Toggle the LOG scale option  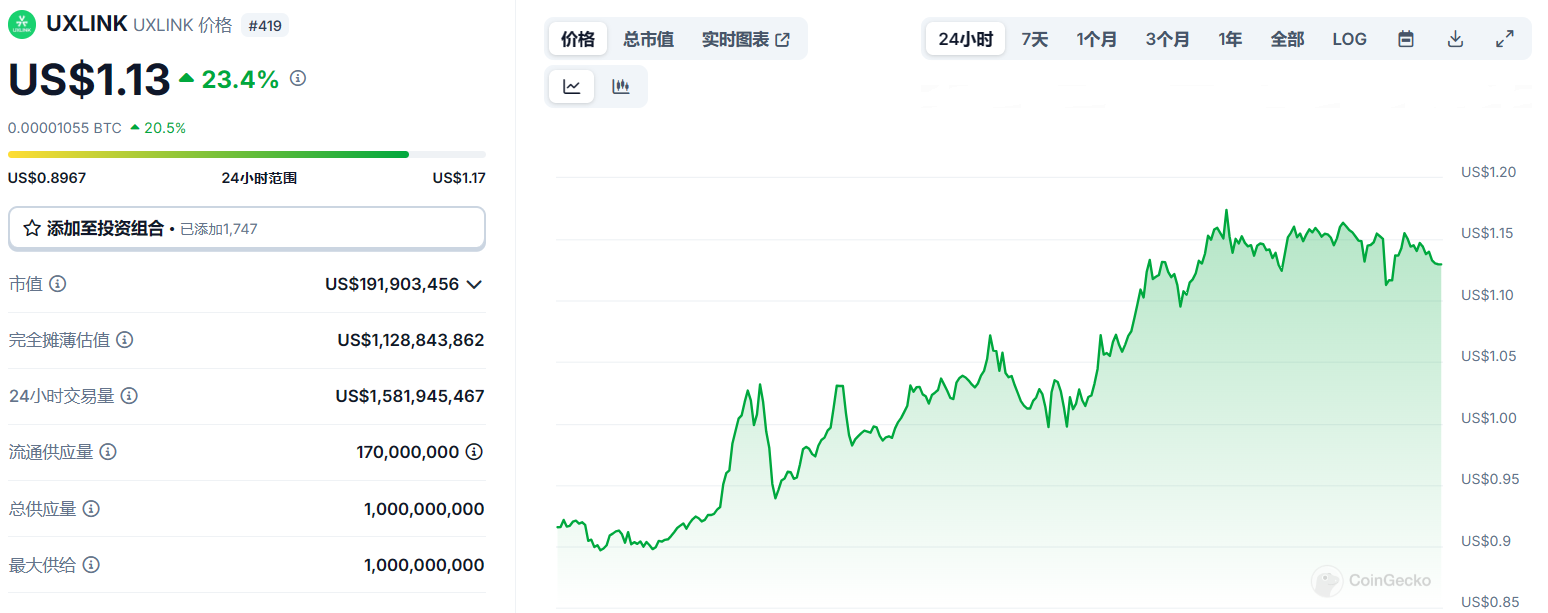coord(1349,39)
